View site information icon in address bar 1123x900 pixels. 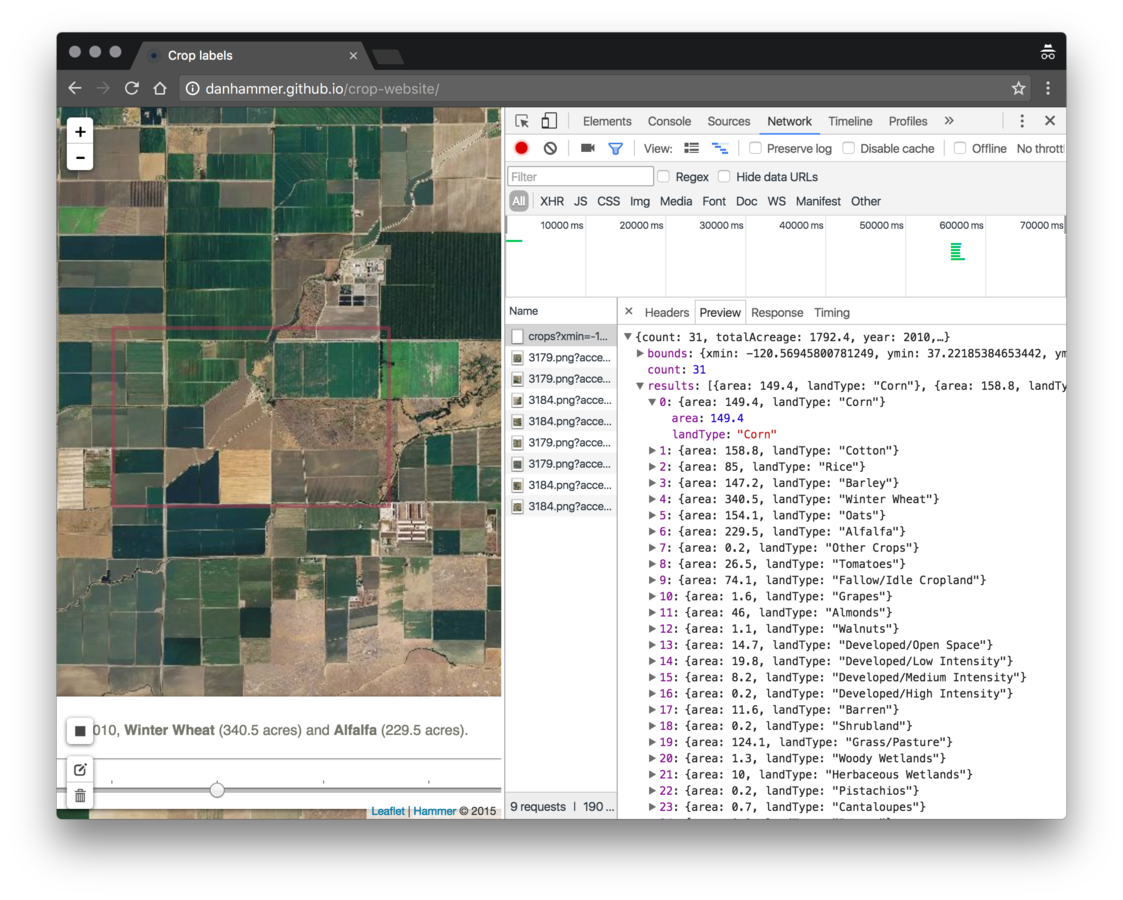coord(192,88)
